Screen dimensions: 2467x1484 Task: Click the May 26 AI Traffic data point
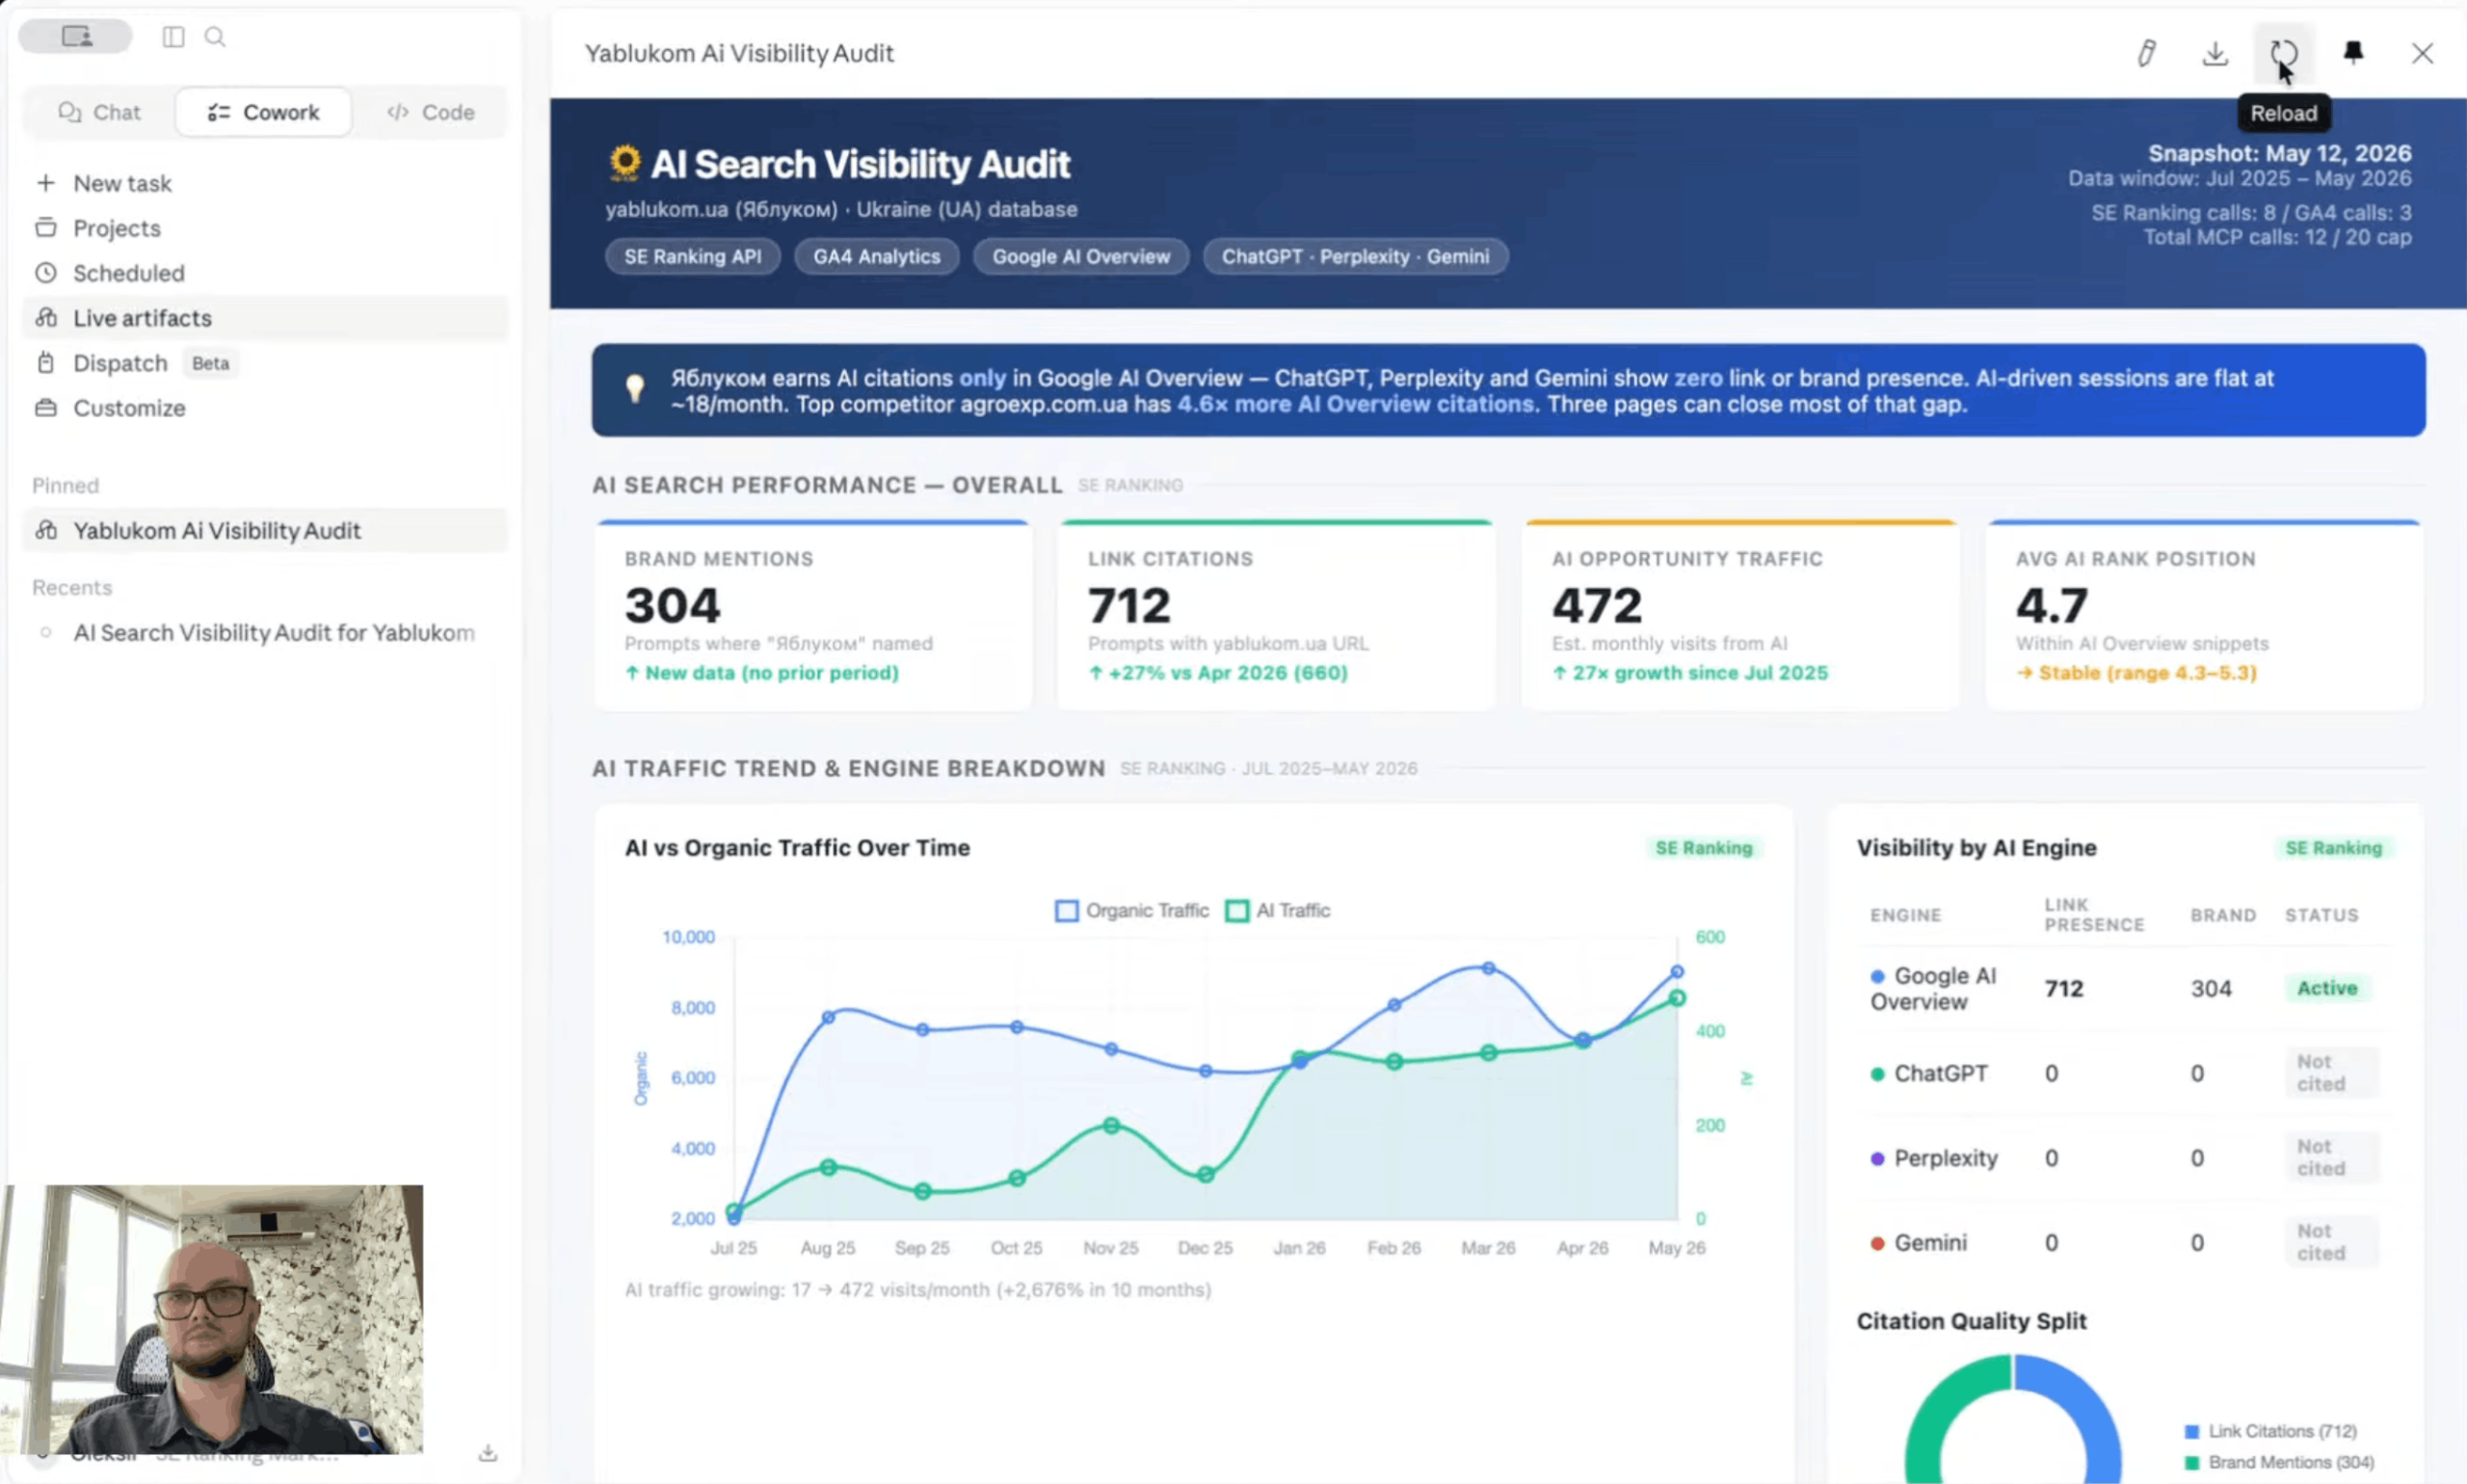point(1677,998)
